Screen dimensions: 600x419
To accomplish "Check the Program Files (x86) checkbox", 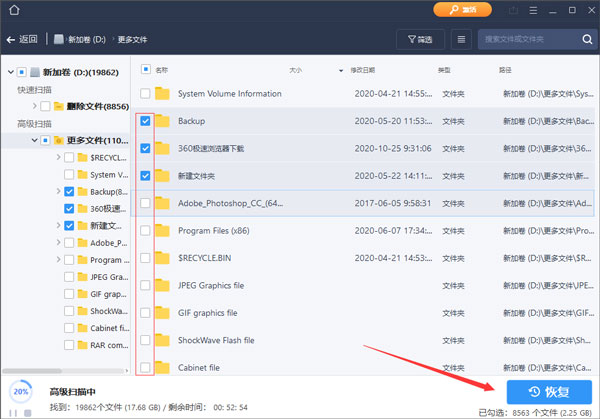I will point(146,231).
